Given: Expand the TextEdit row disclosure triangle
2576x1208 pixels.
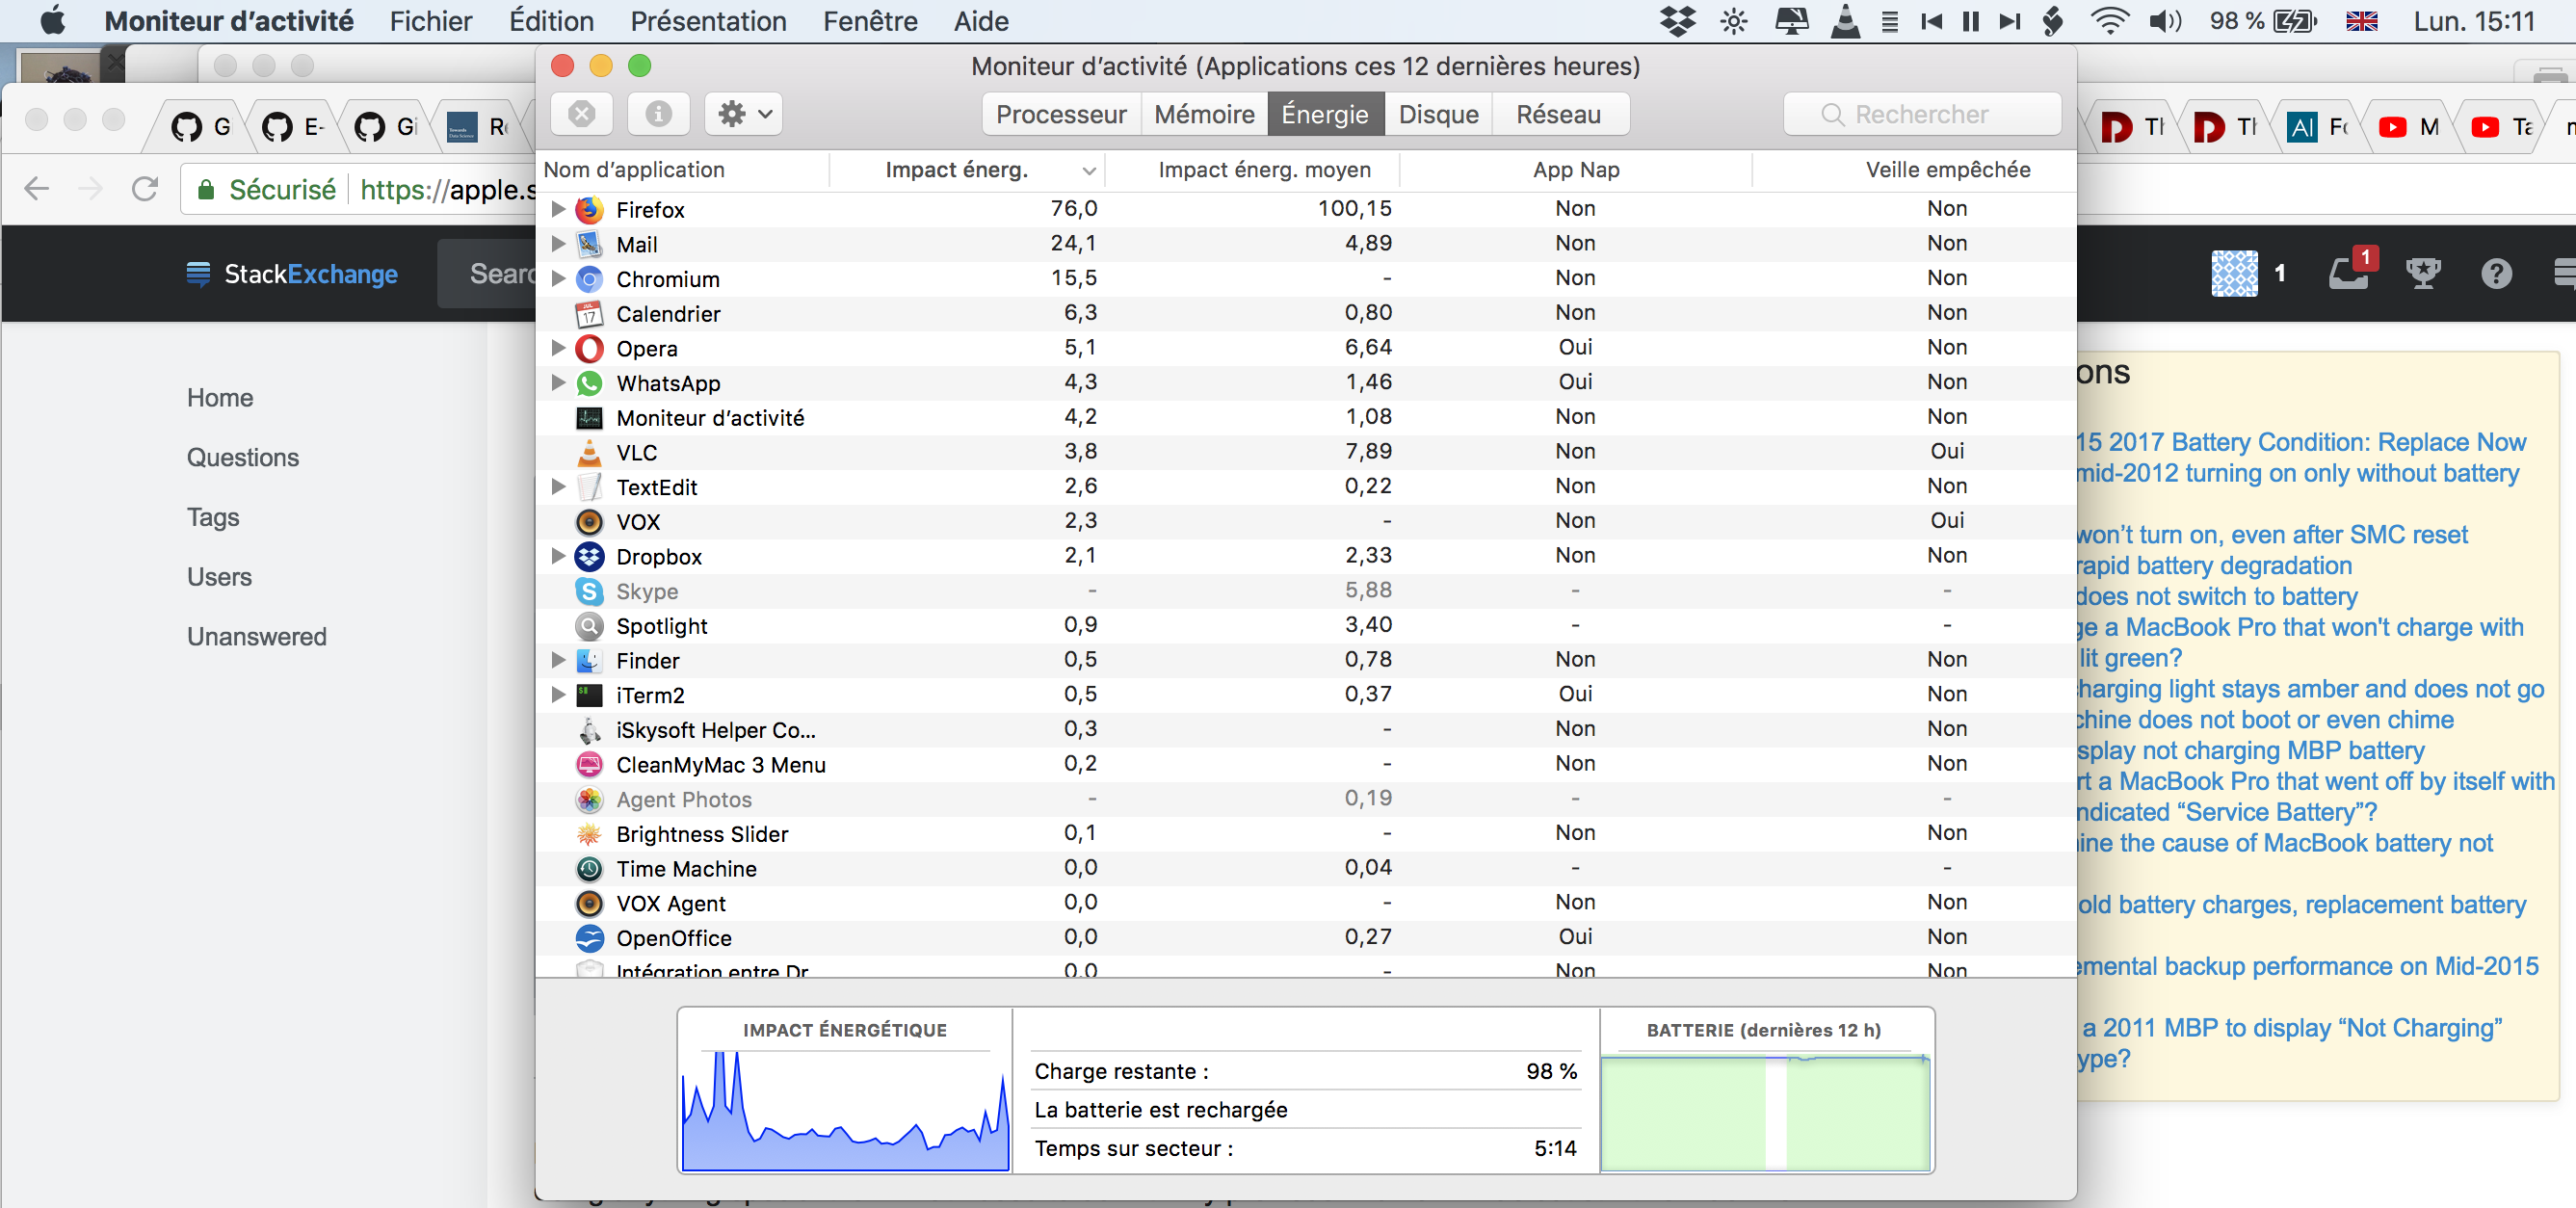Looking at the screenshot, I should pos(558,486).
